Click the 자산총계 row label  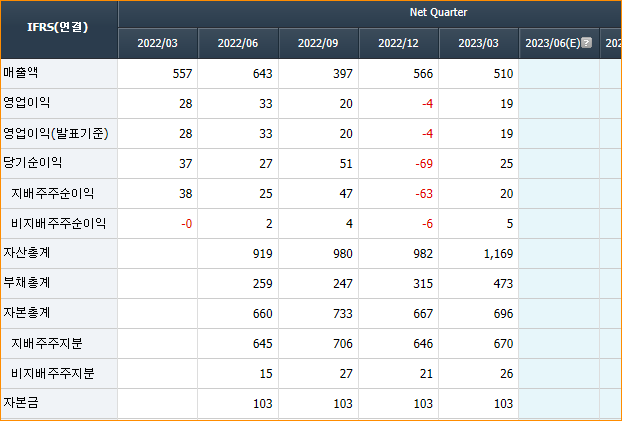[x=27, y=253]
